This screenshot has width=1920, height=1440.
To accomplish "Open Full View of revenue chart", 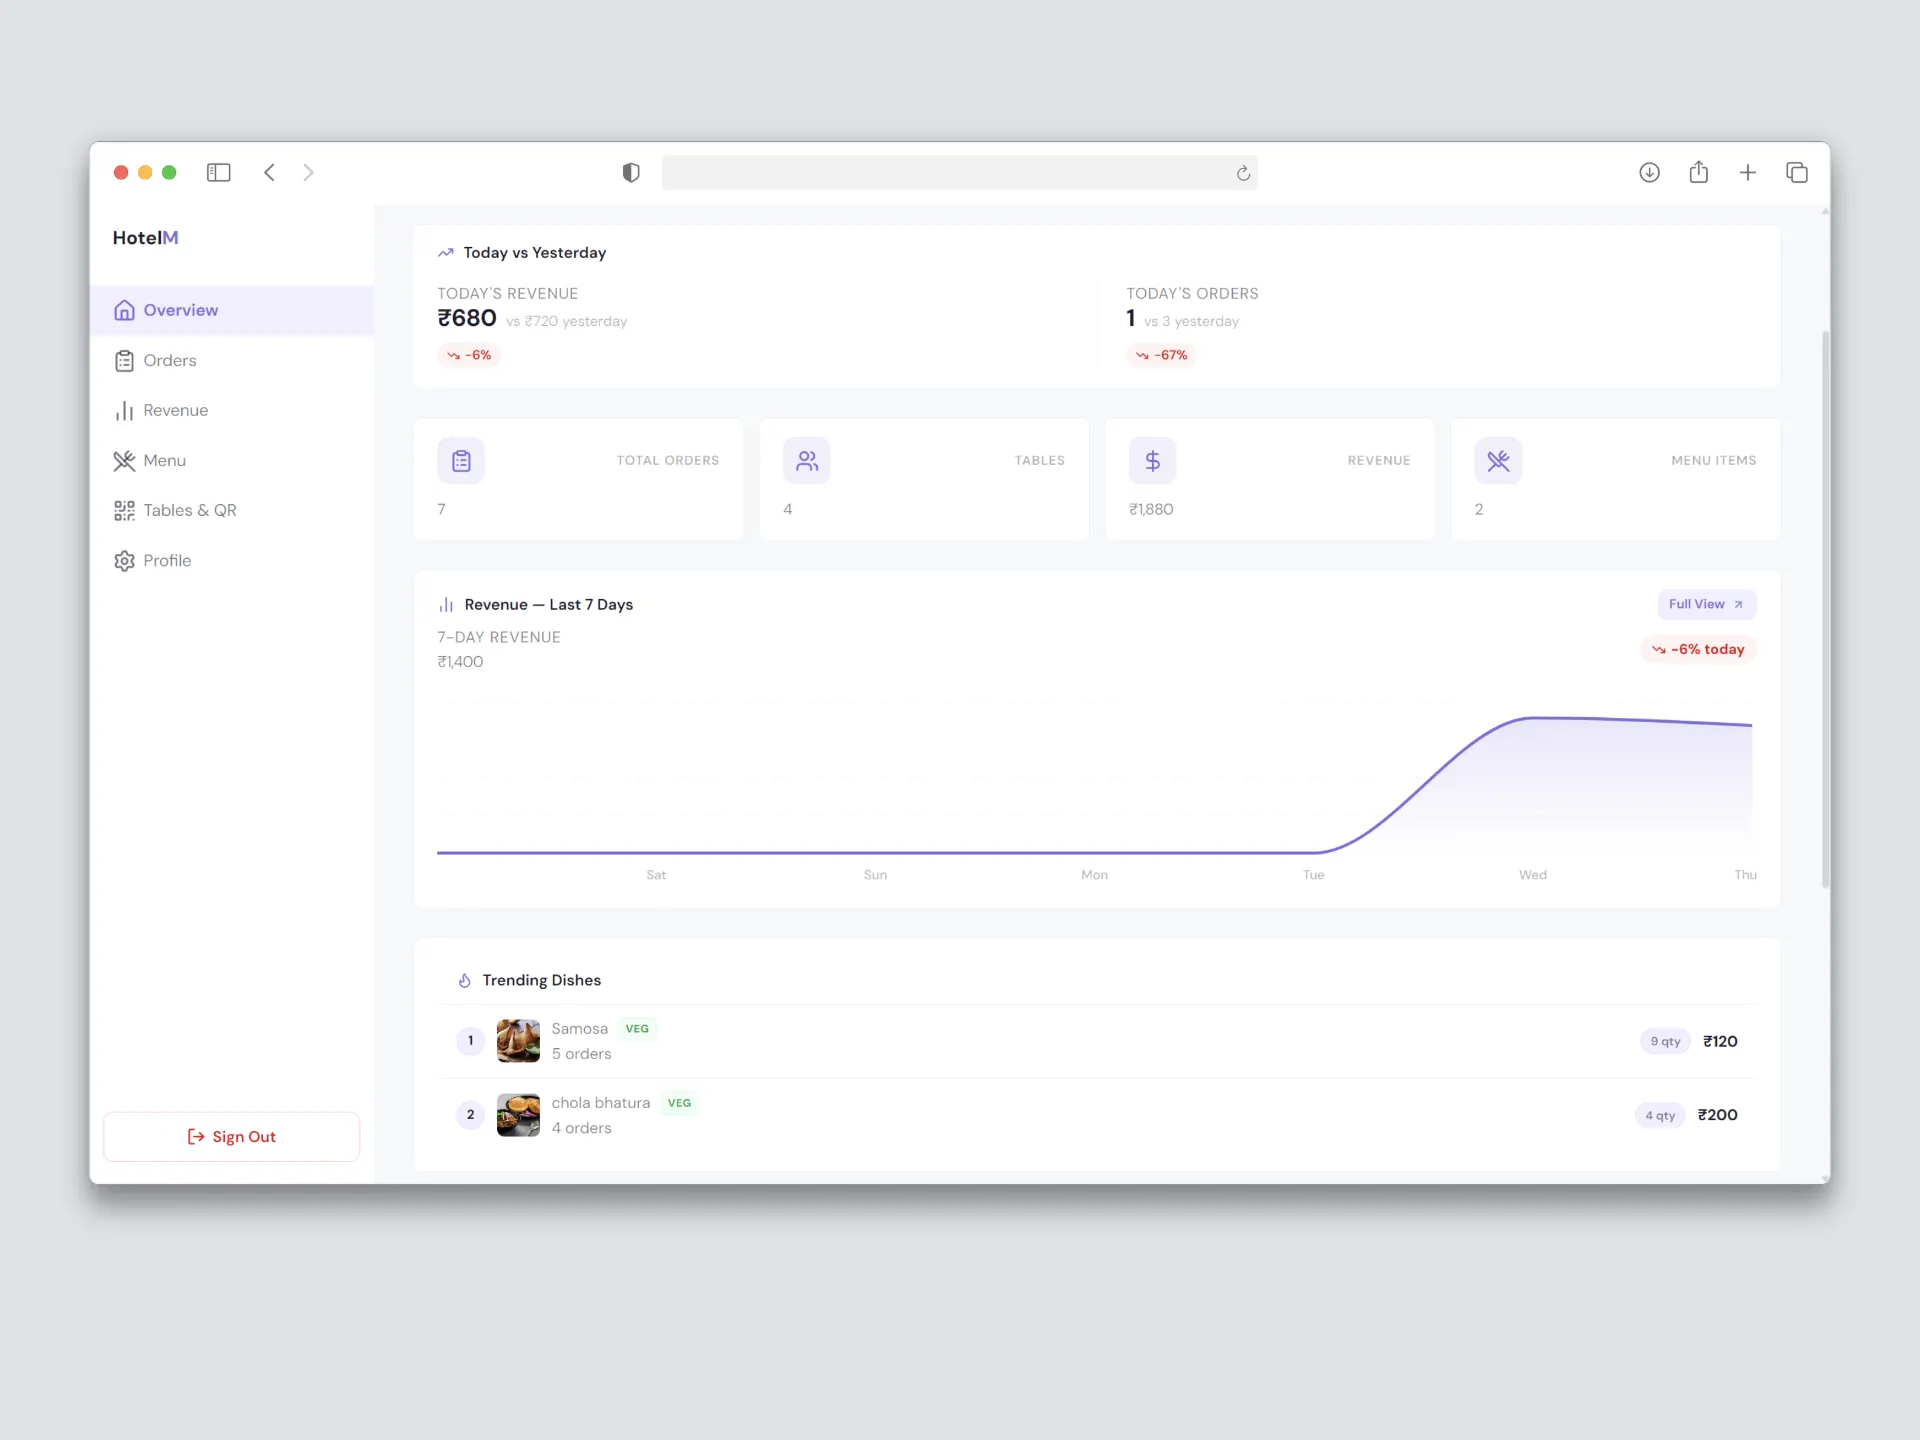I will pyautogui.click(x=1706, y=604).
